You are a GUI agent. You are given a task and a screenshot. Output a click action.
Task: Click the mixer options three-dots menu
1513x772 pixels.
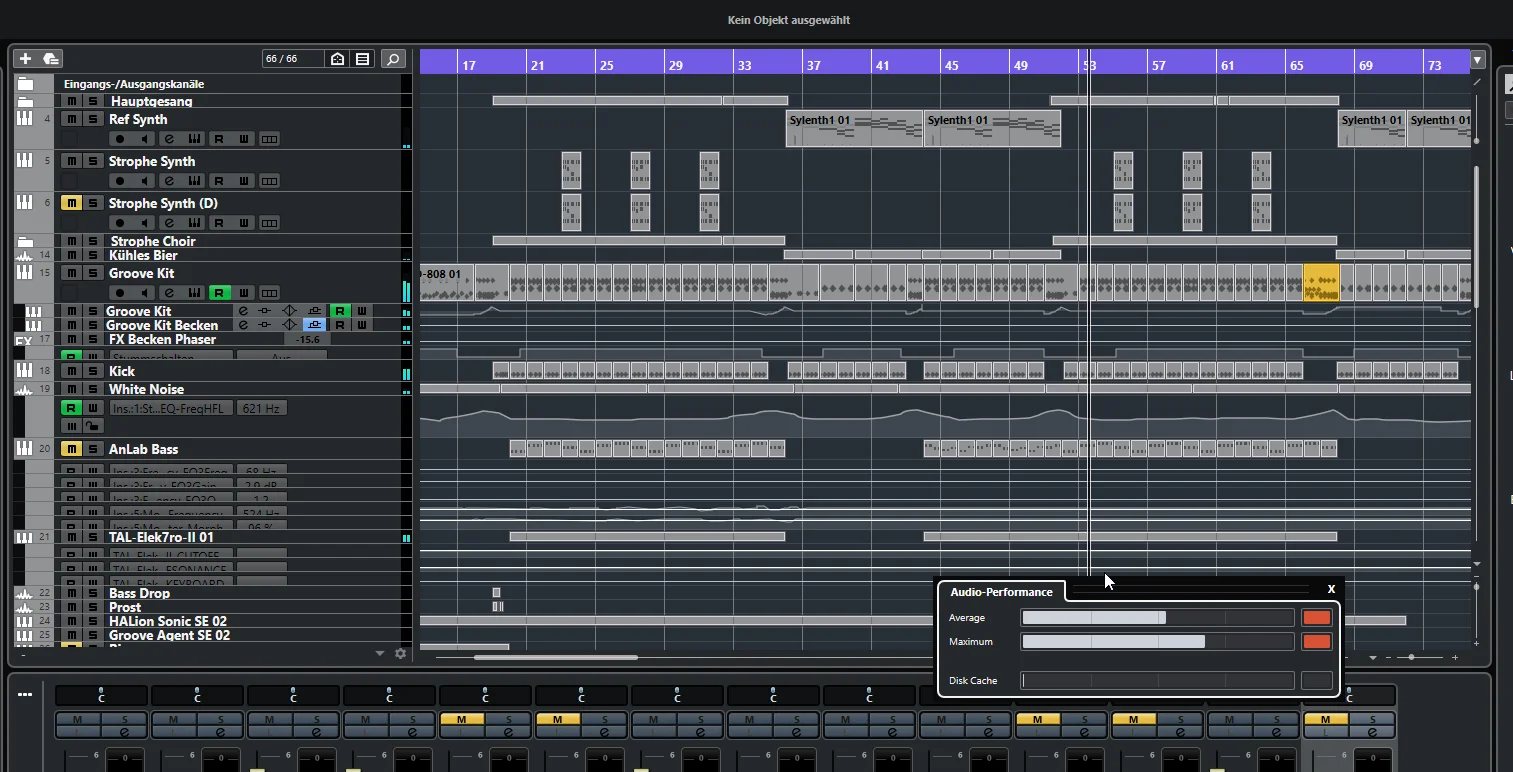coord(24,694)
